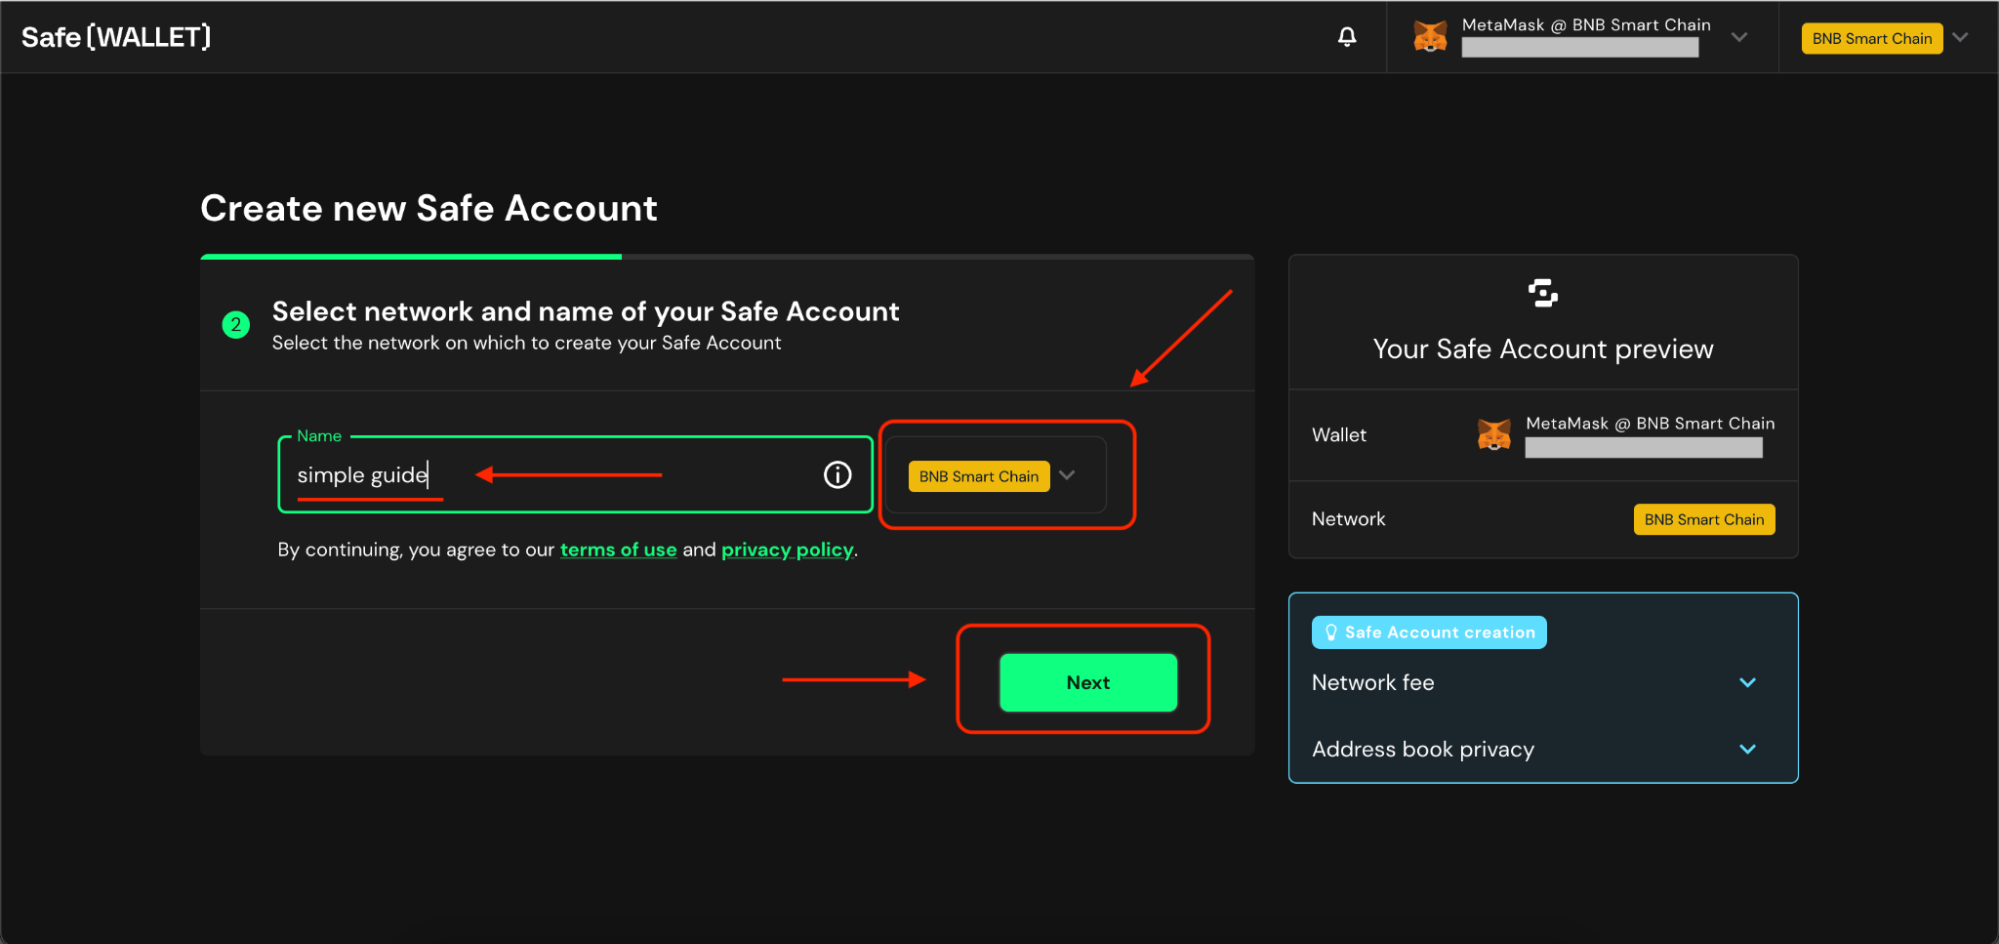Click the Safe{WALLET} logo
Viewport: 1999px width, 944px height.
pos(116,37)
